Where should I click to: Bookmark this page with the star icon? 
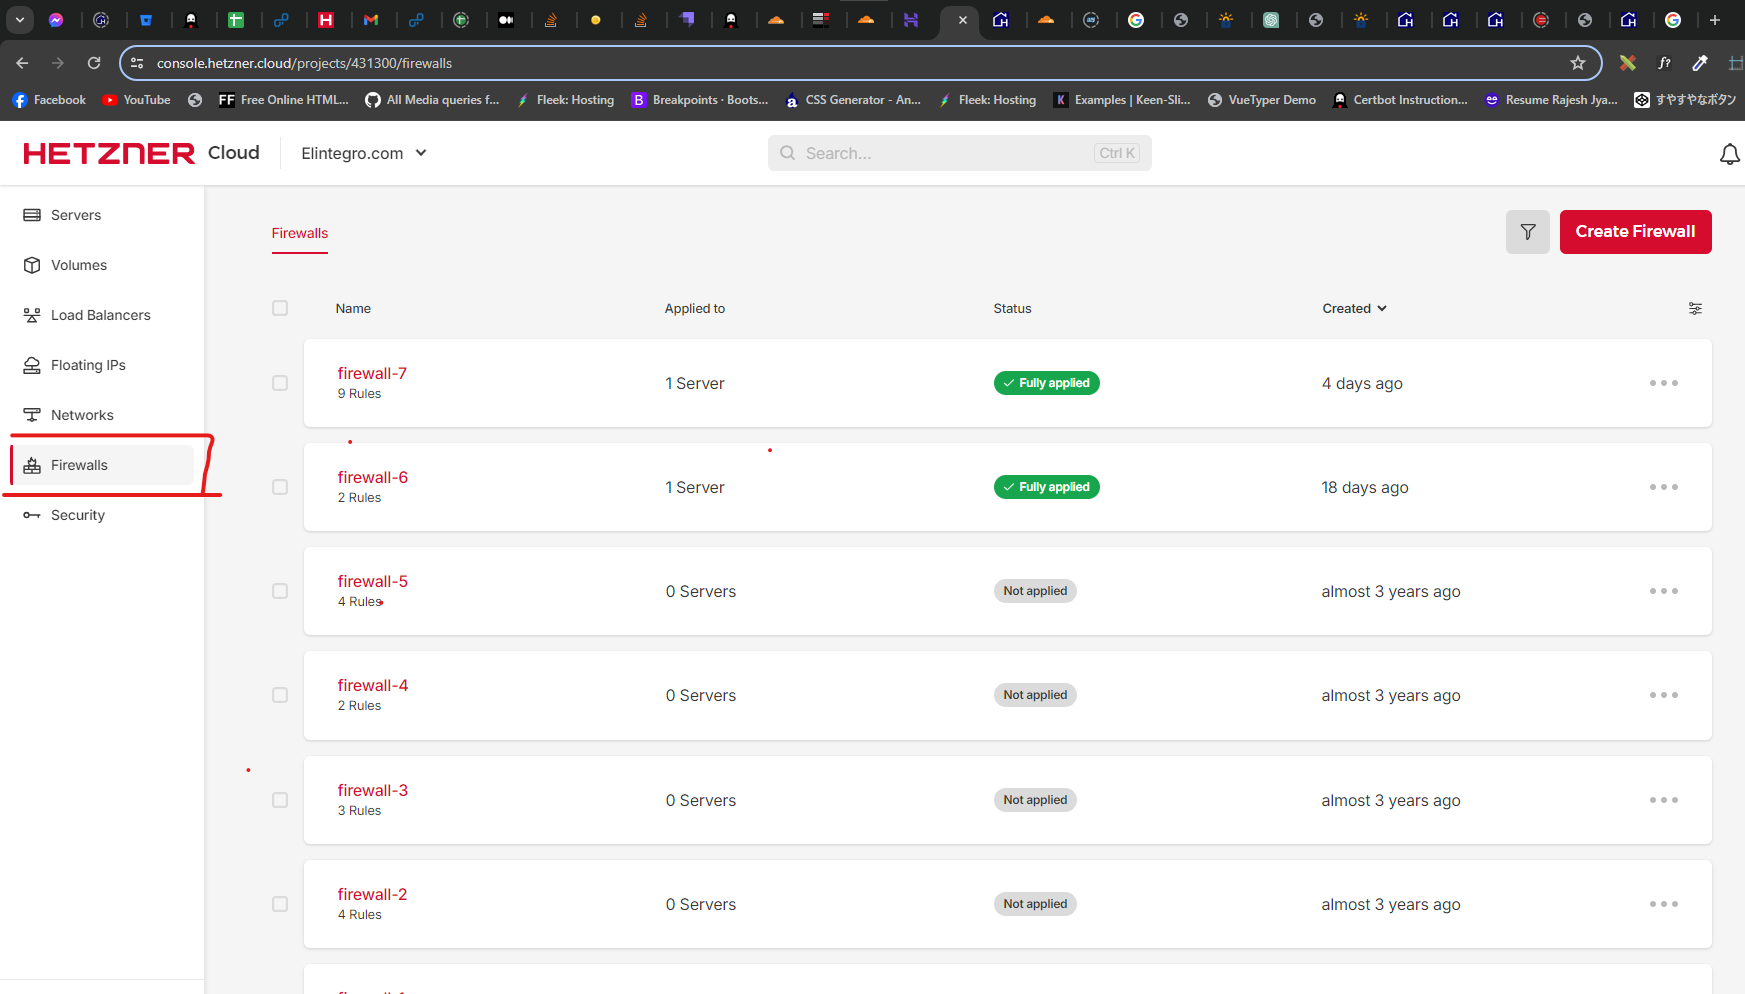1578,63
